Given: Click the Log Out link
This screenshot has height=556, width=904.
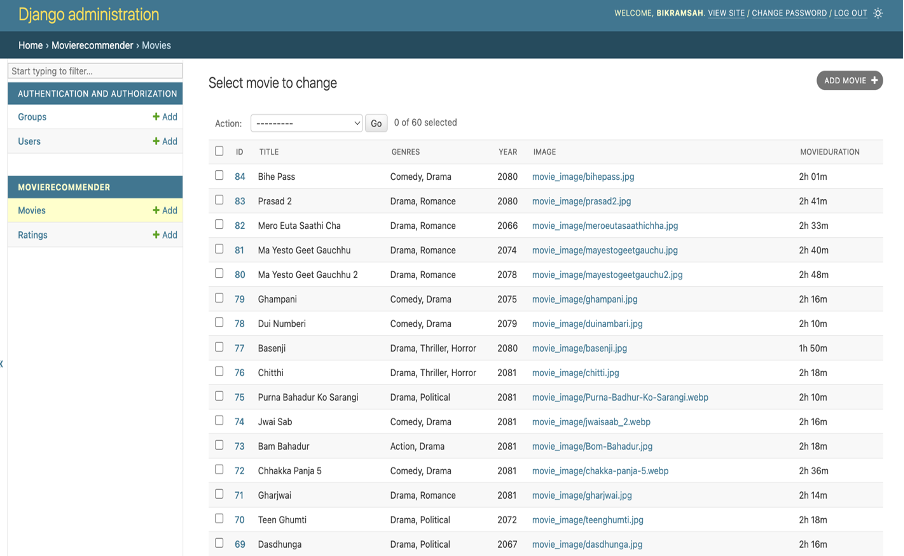Looking at the screenshot, I should click(850, 13).
